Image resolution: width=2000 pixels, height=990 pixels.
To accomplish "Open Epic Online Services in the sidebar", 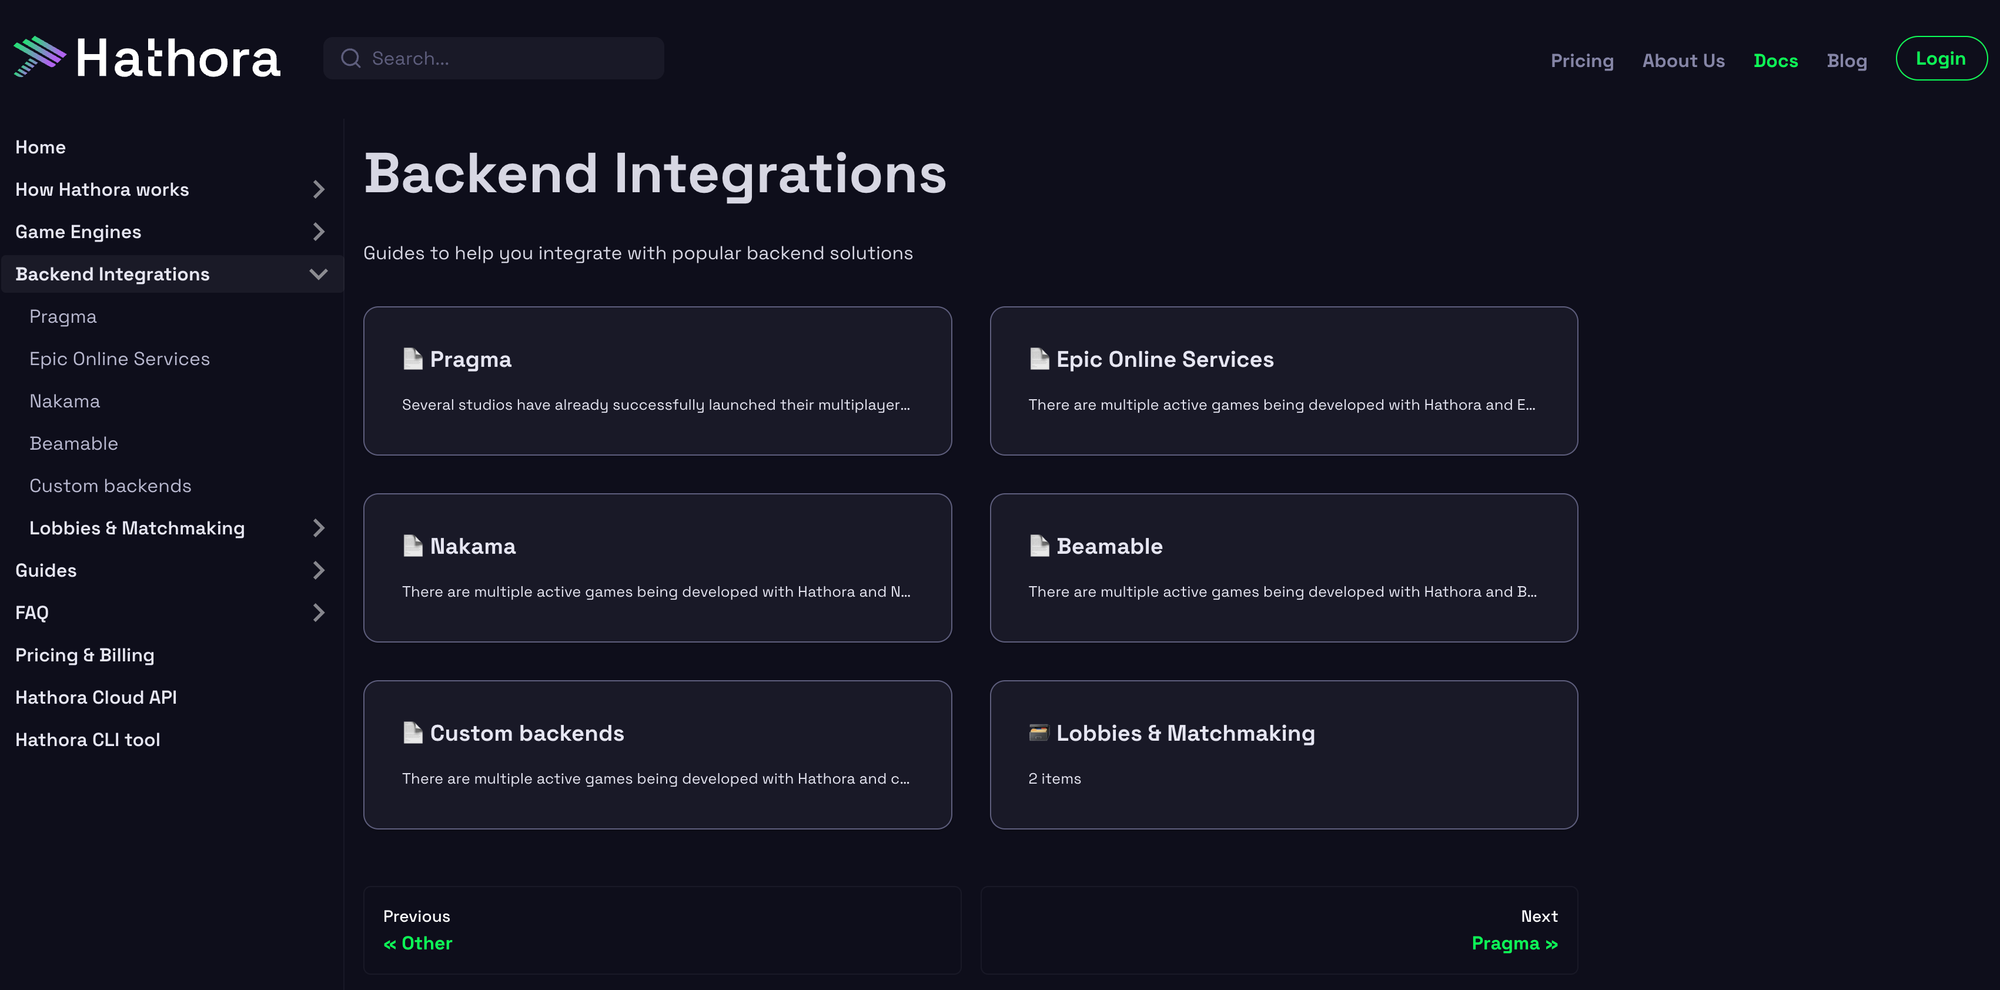I will tap(119, 359).
